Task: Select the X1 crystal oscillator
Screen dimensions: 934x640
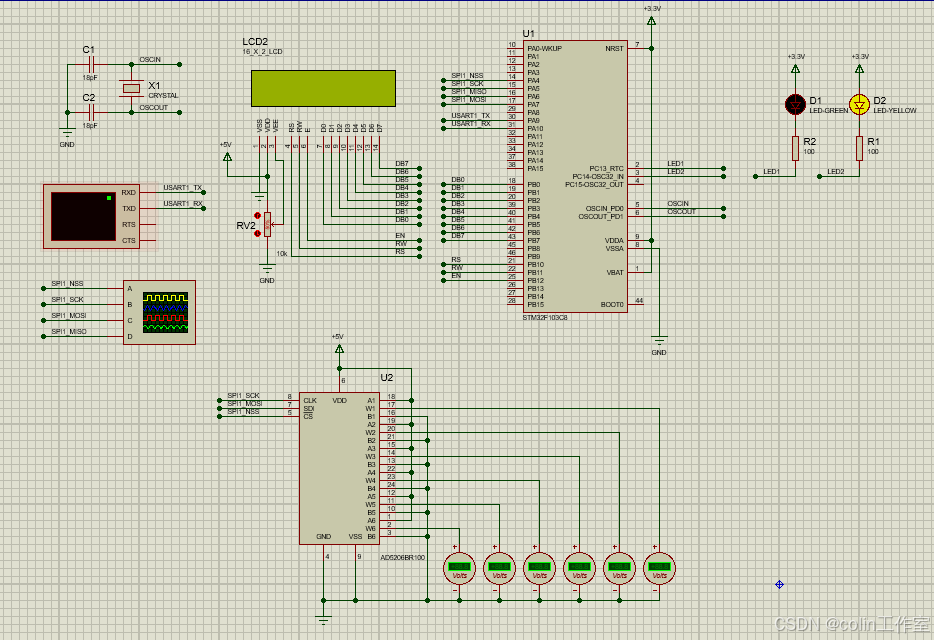Action: pyautogui.click(x=130, y=88)
